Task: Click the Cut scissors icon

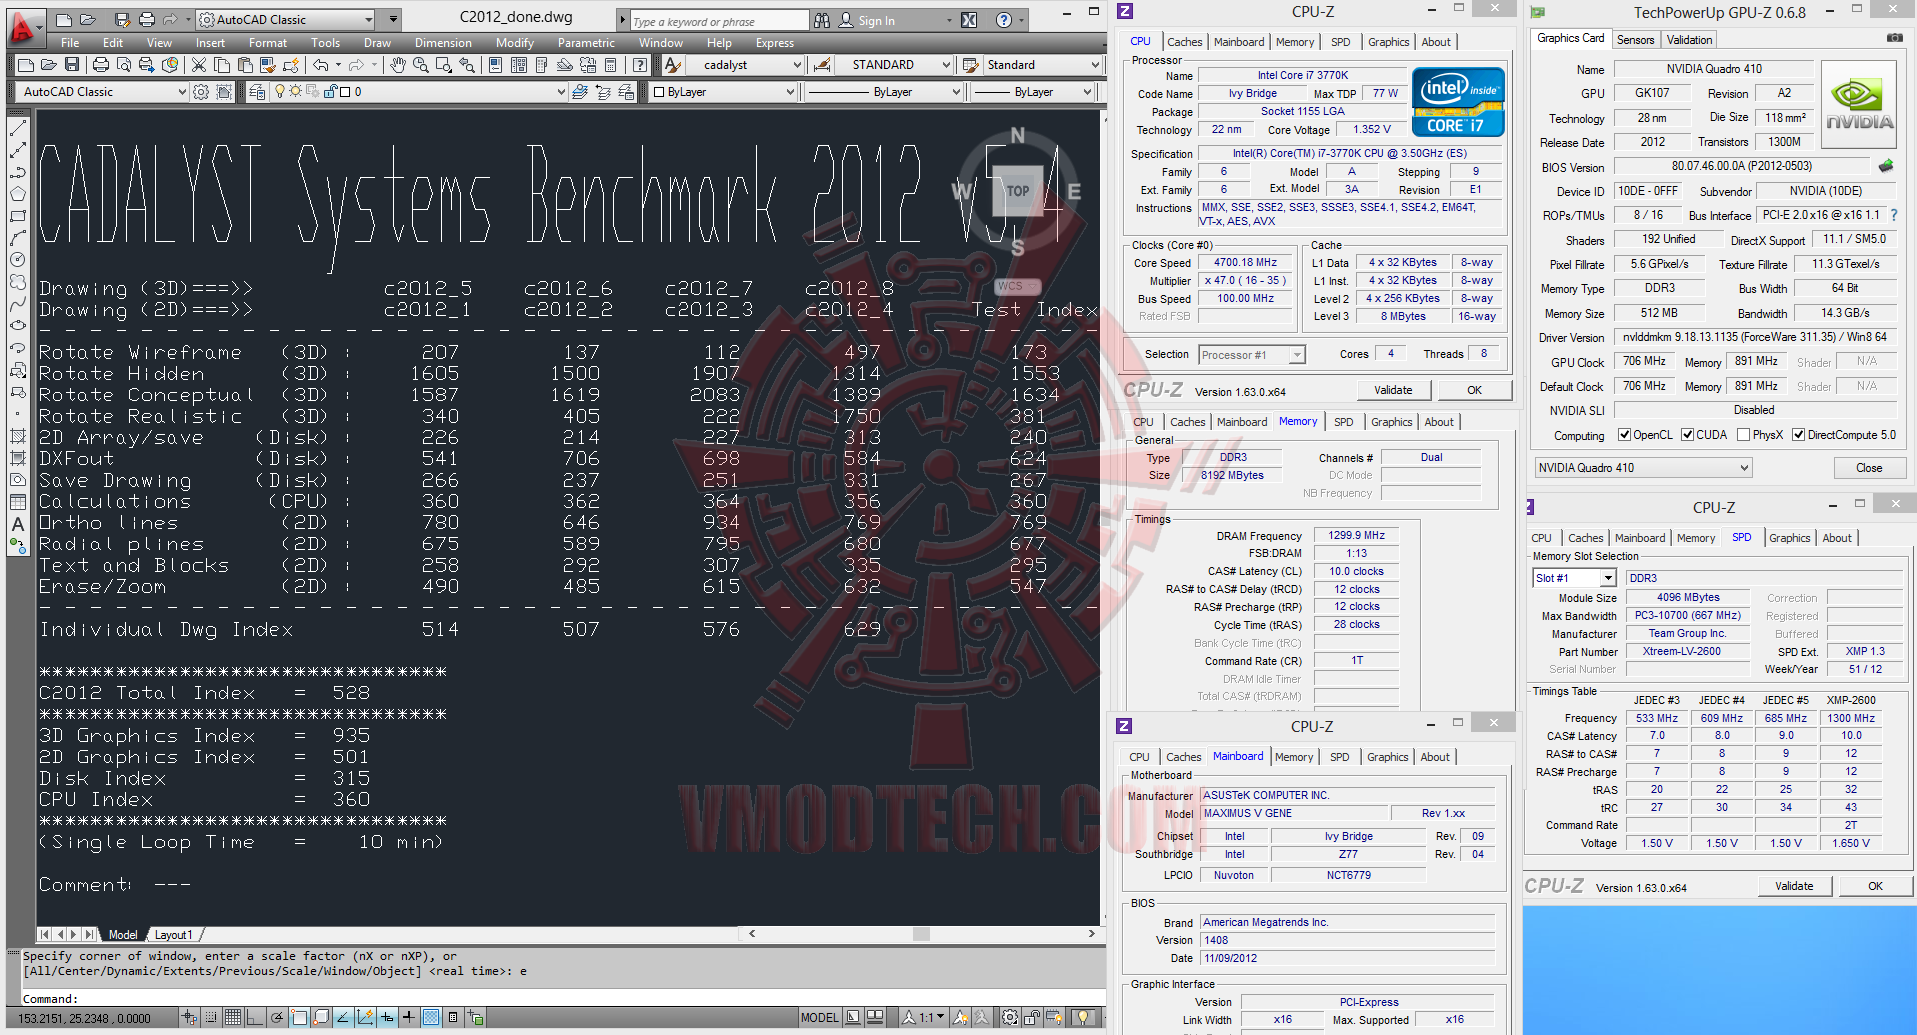Action: coord(199,65)
